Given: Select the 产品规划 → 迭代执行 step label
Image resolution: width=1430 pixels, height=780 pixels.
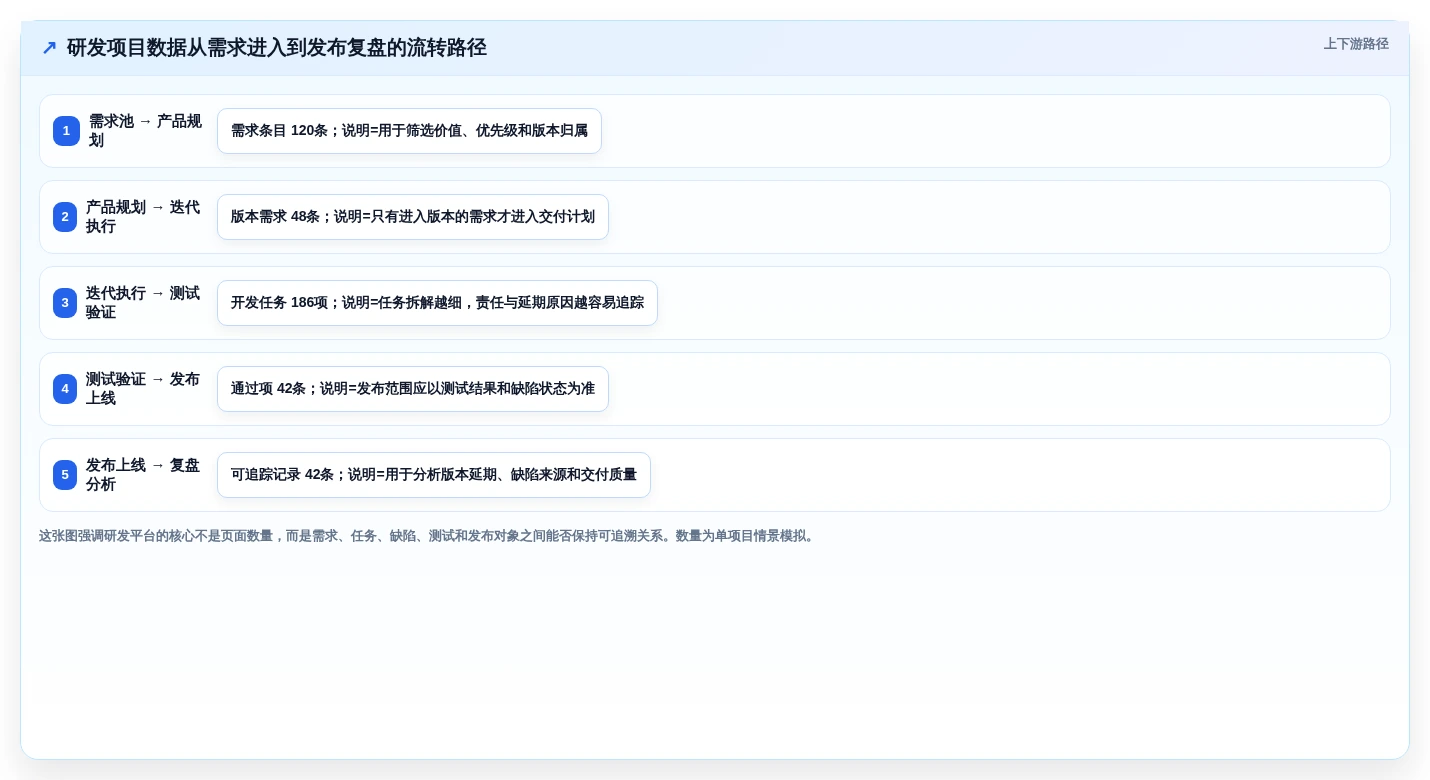Looking at the screenshot, I should tap(144, 217).
